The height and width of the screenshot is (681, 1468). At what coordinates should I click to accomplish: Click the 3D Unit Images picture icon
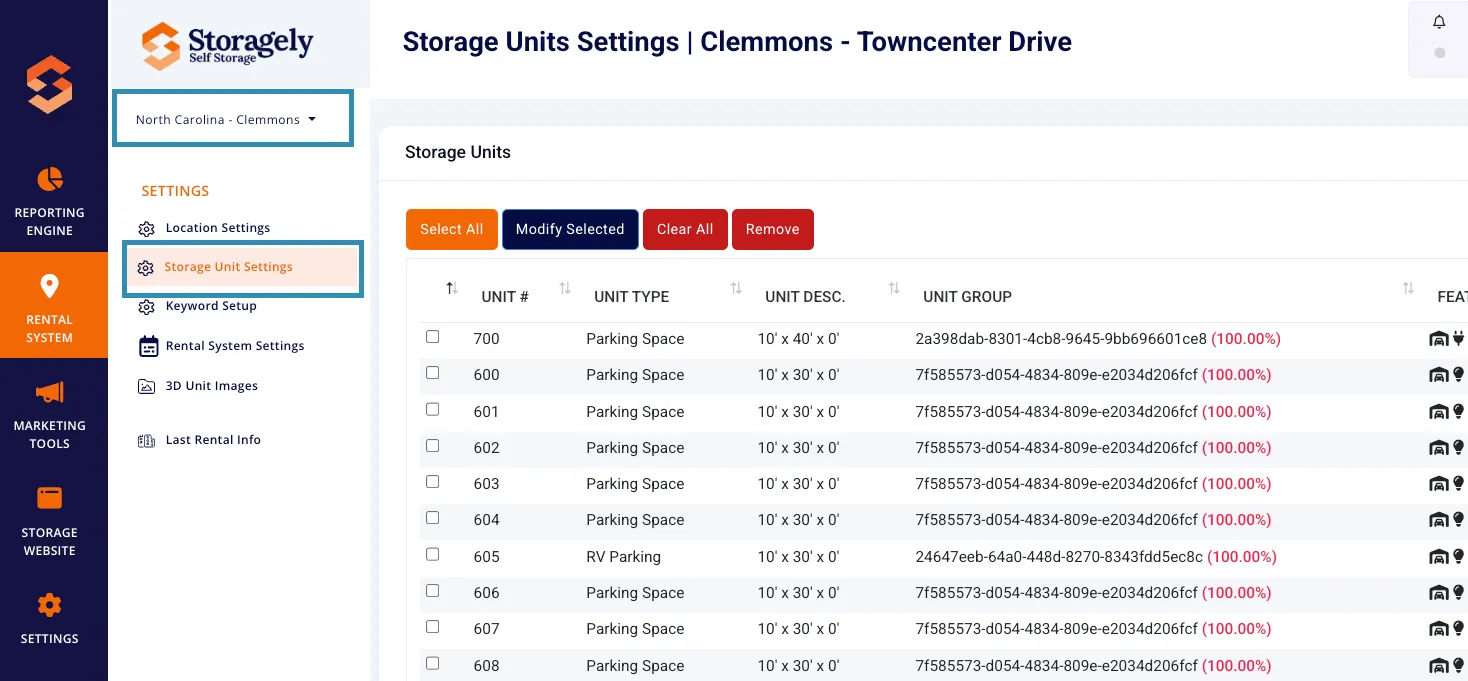(147, 386)
